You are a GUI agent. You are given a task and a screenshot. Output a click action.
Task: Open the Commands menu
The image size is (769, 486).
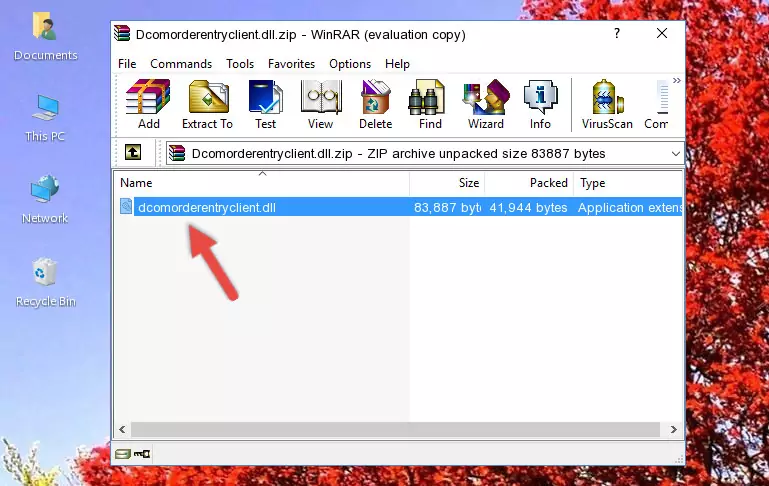click(x=181, y=64)
